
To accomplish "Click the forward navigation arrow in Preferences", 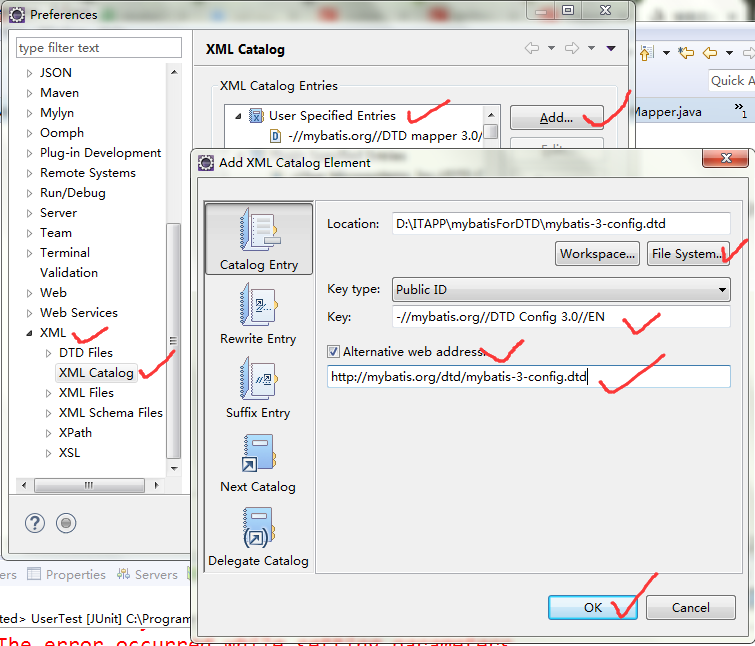I will point(572,48).
